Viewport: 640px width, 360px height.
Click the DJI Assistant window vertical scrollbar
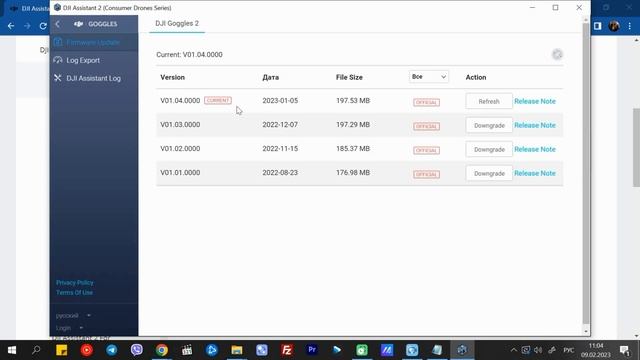586,173
